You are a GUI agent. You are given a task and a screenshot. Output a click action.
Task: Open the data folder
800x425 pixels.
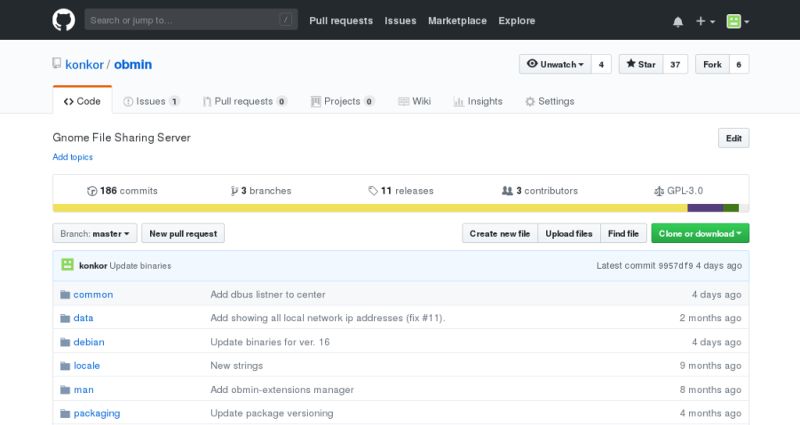coord(83,318)
